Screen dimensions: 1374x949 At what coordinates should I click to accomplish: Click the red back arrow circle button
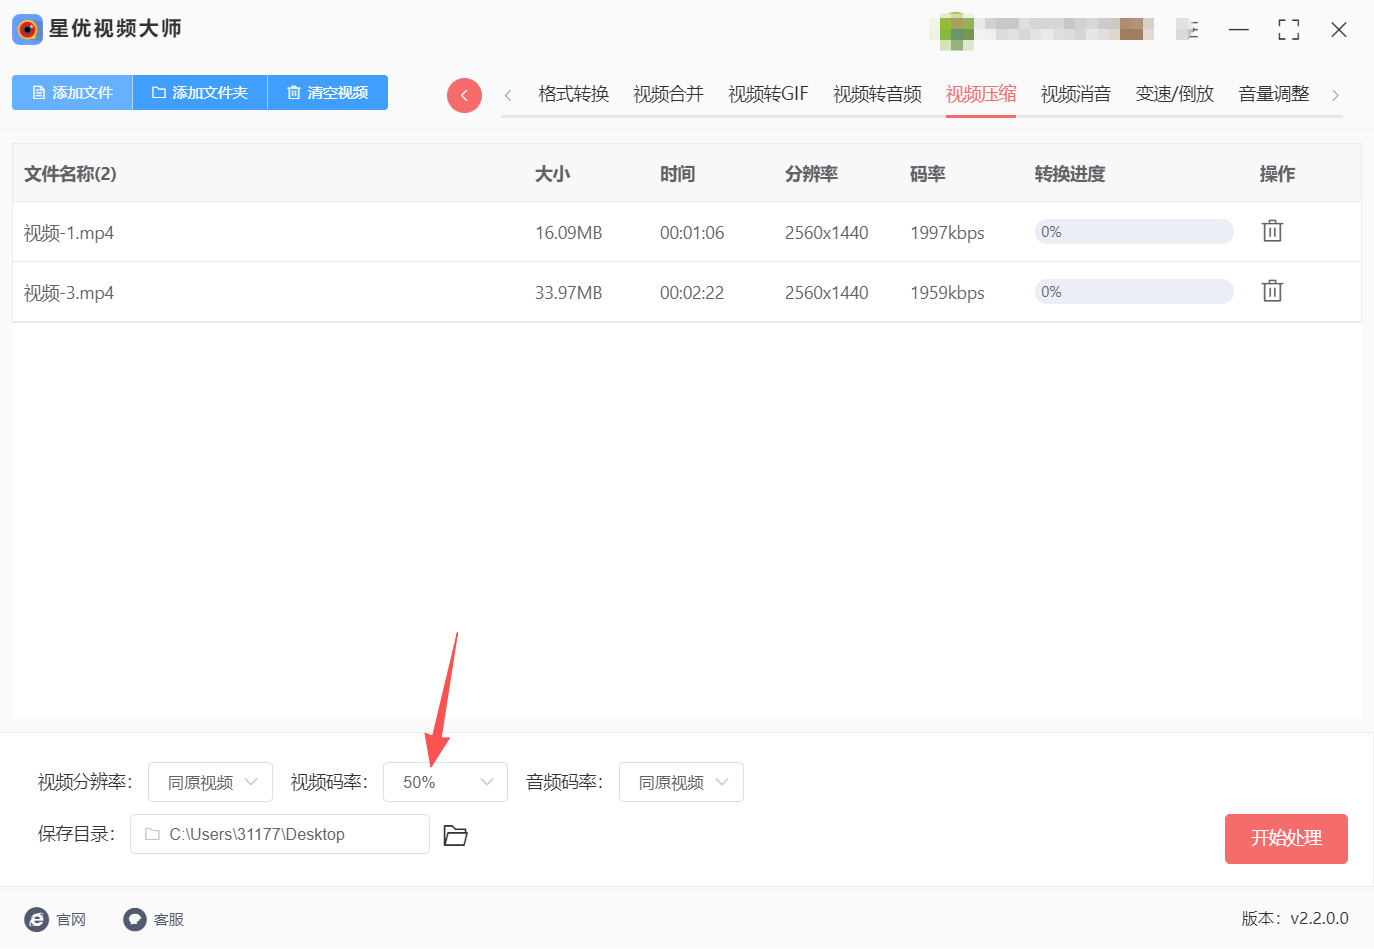tap(464, 95)
